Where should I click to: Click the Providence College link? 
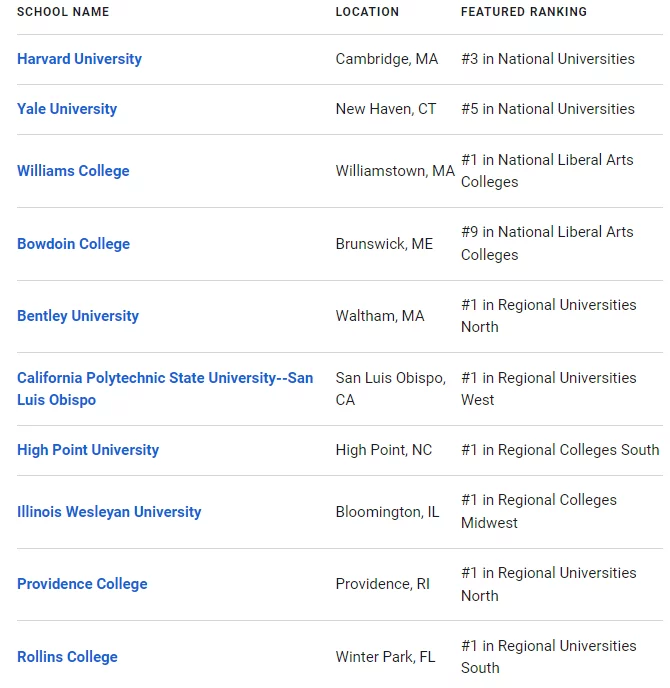[x=82, y=584]
